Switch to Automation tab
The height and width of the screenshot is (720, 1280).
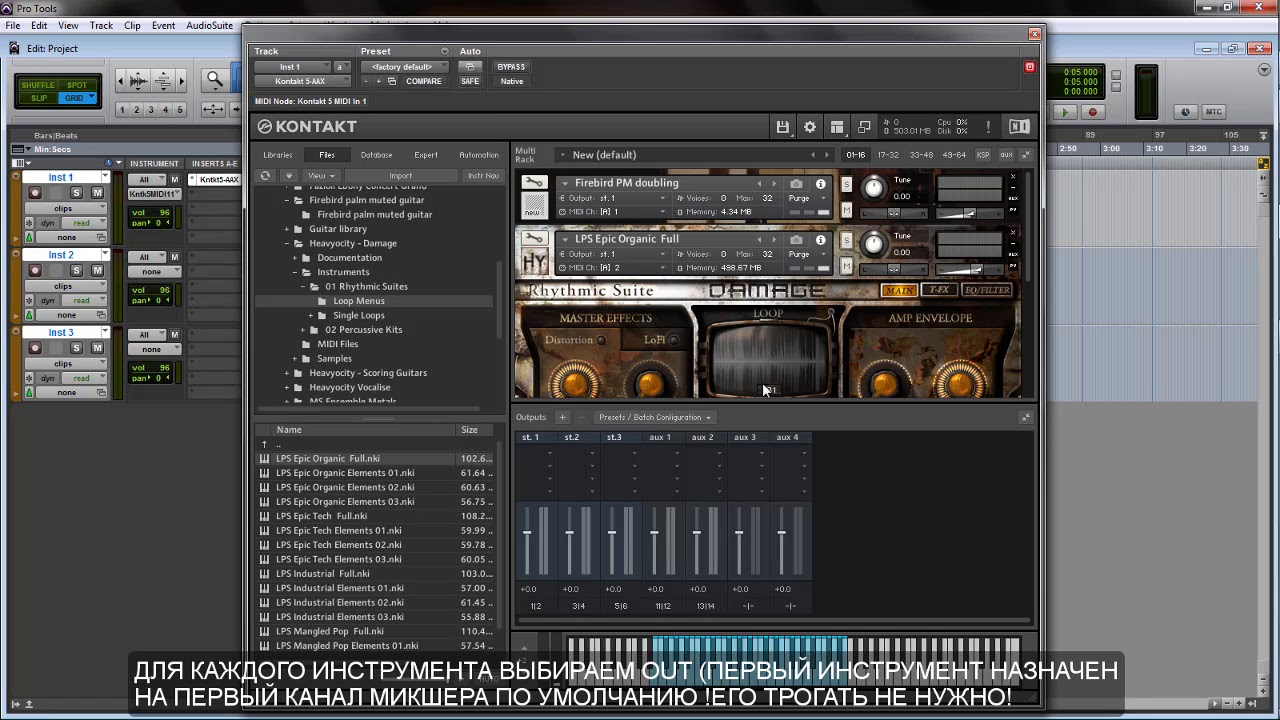tap(478, 155)
